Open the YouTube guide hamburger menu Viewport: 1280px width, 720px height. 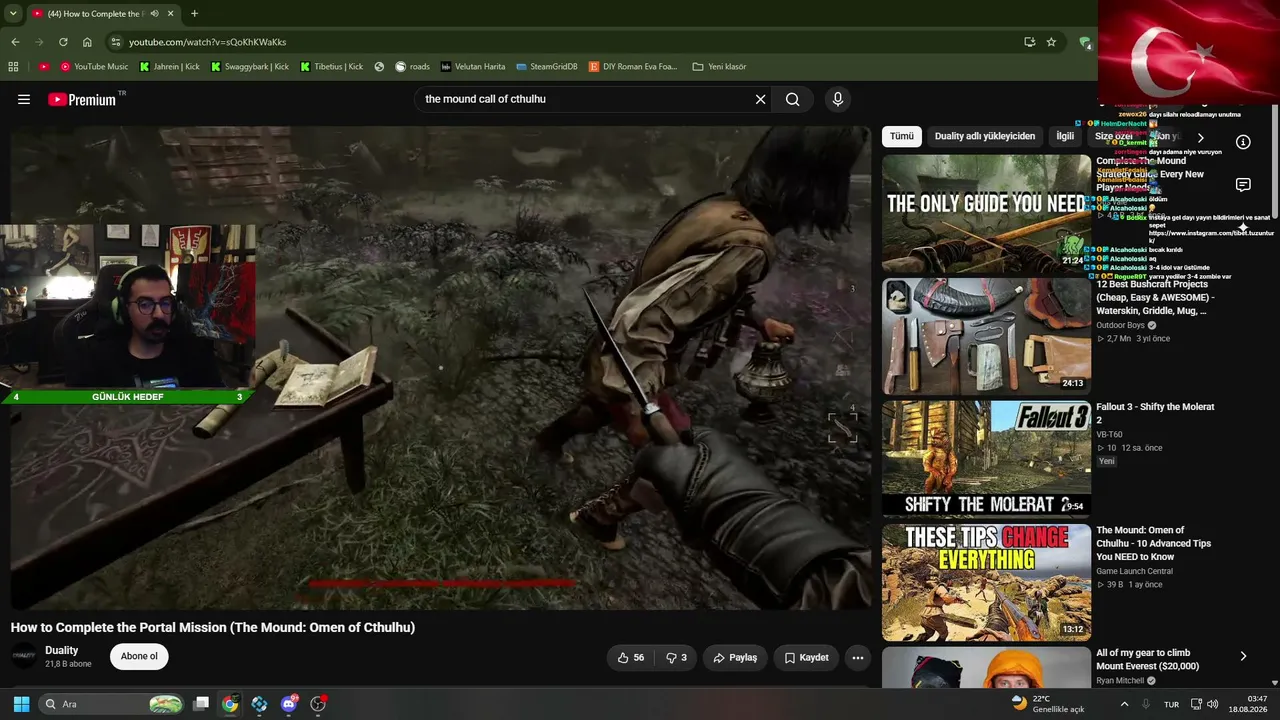24,99
